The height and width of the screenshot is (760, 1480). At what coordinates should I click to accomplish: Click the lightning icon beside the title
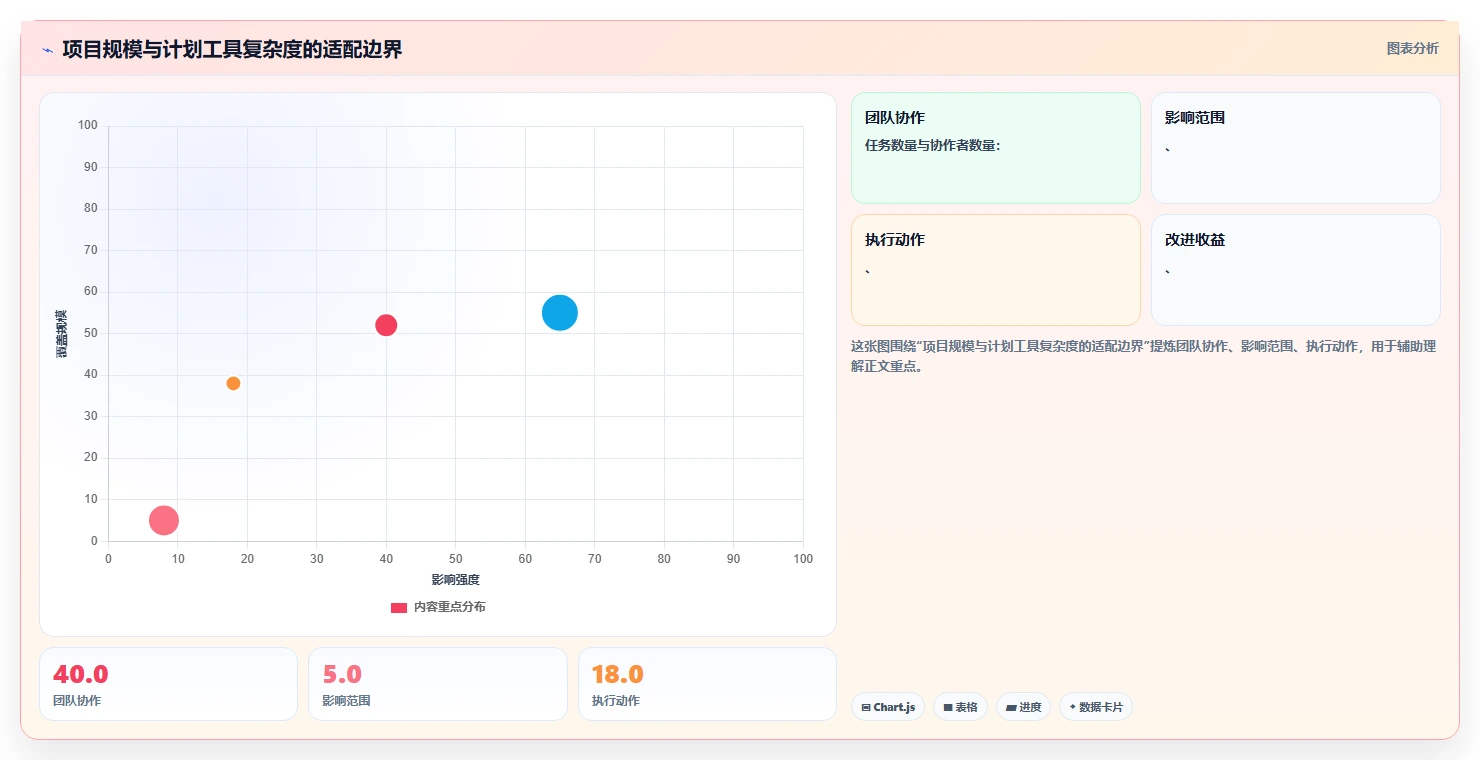point(48,50)
